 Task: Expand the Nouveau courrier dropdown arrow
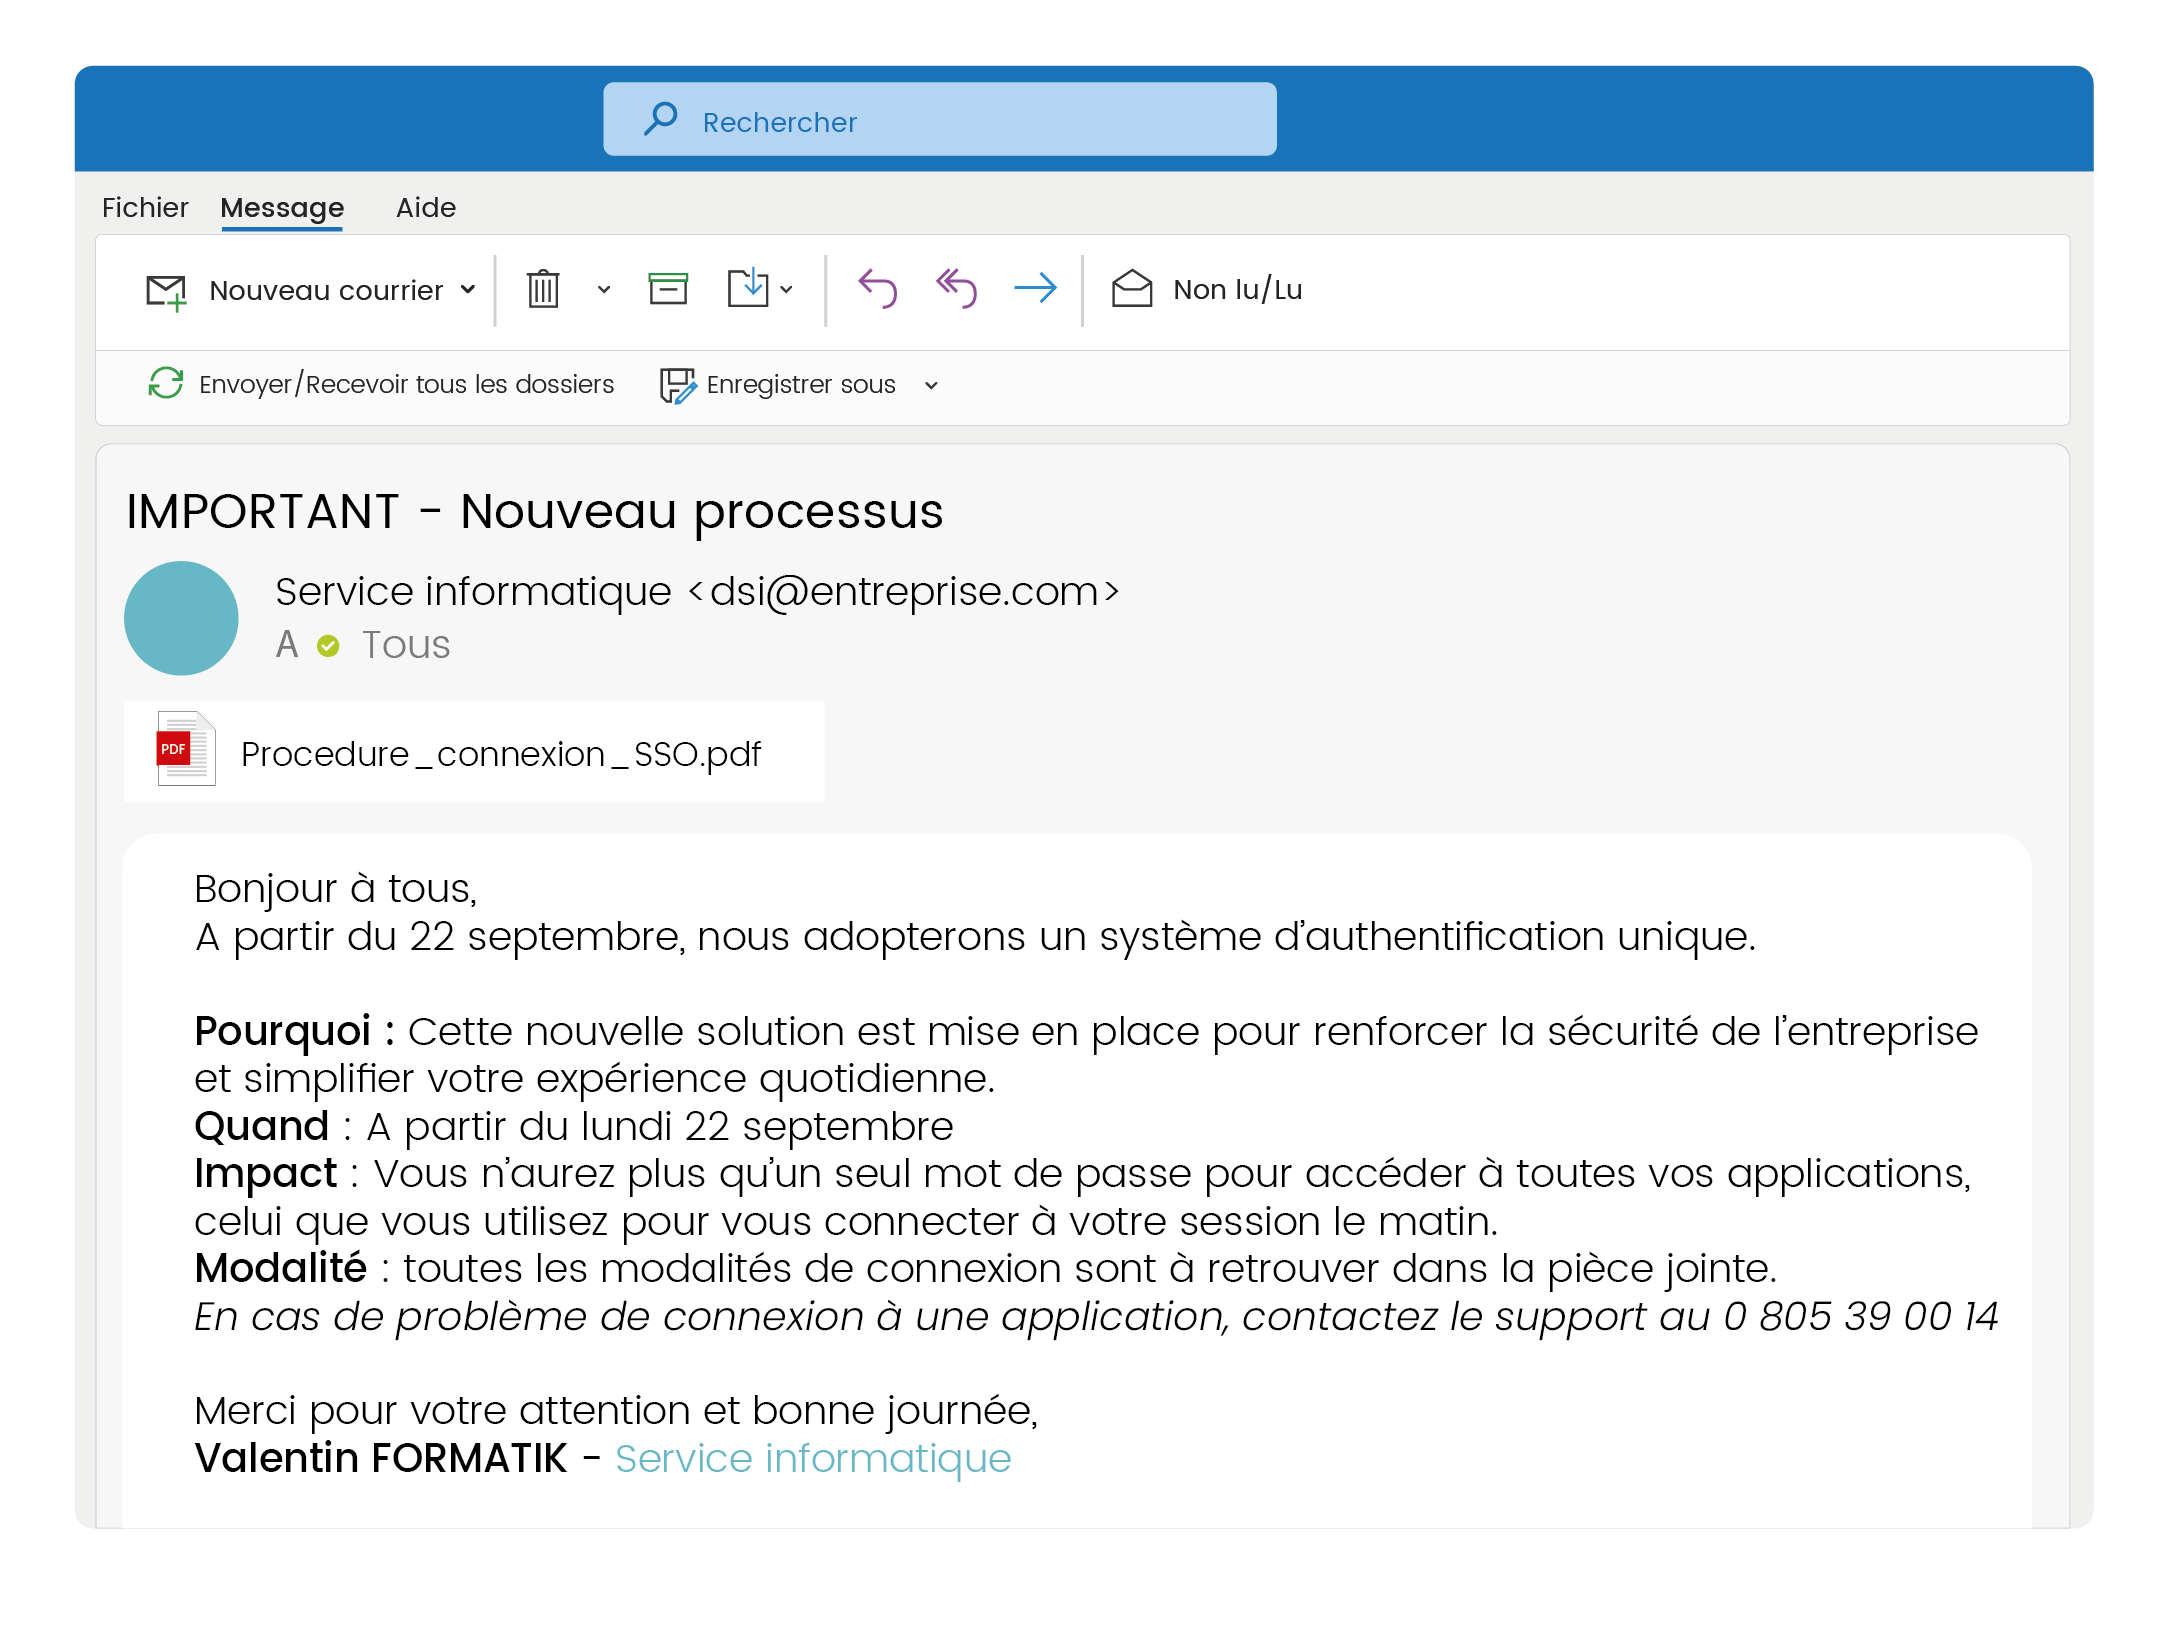coord(468,290)
